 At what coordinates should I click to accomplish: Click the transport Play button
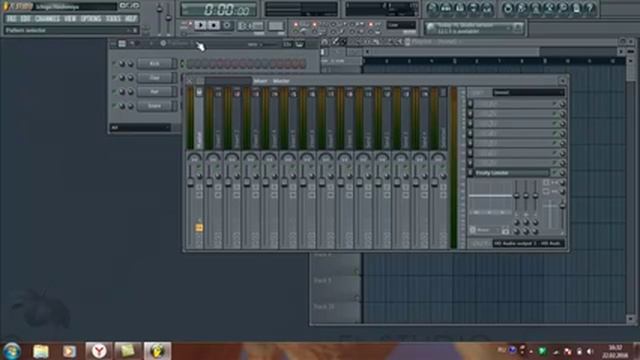pos(200,25)
